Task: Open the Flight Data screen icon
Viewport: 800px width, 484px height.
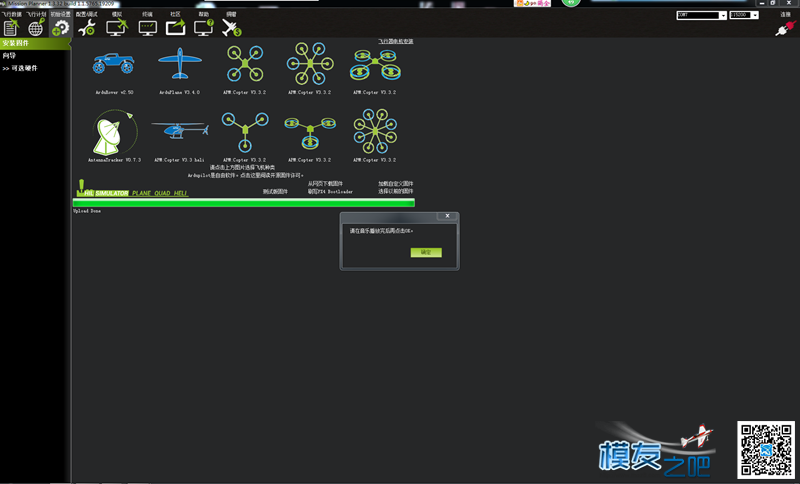Action: click(x=11, y=28)
